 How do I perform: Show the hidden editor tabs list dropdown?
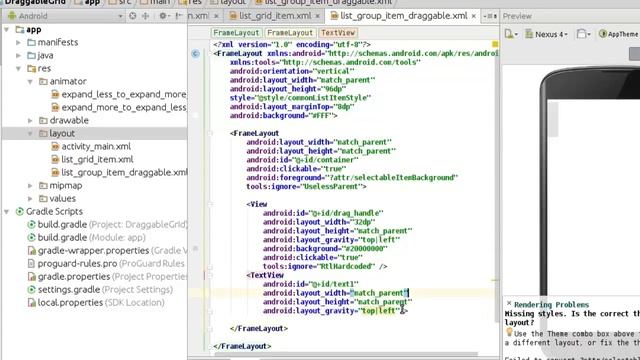click(490, 16)
